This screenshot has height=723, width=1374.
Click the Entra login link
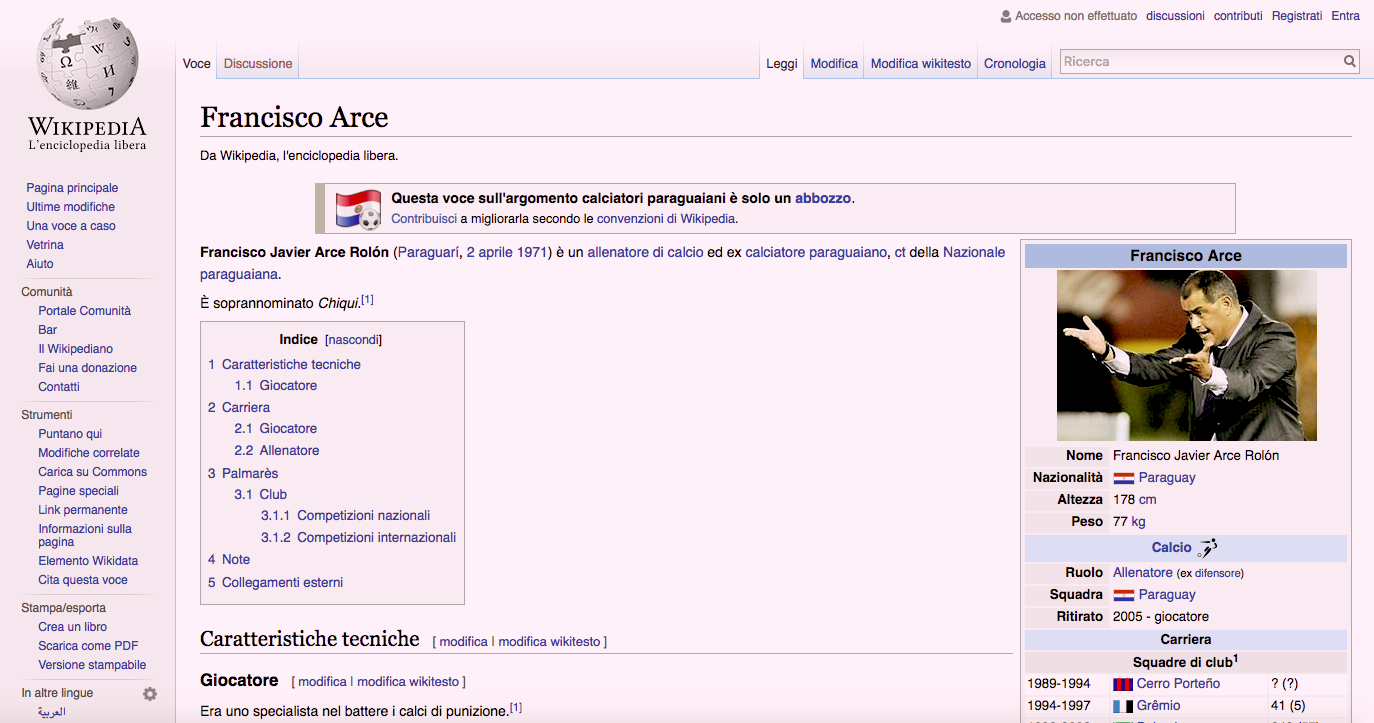point(1346,16)
